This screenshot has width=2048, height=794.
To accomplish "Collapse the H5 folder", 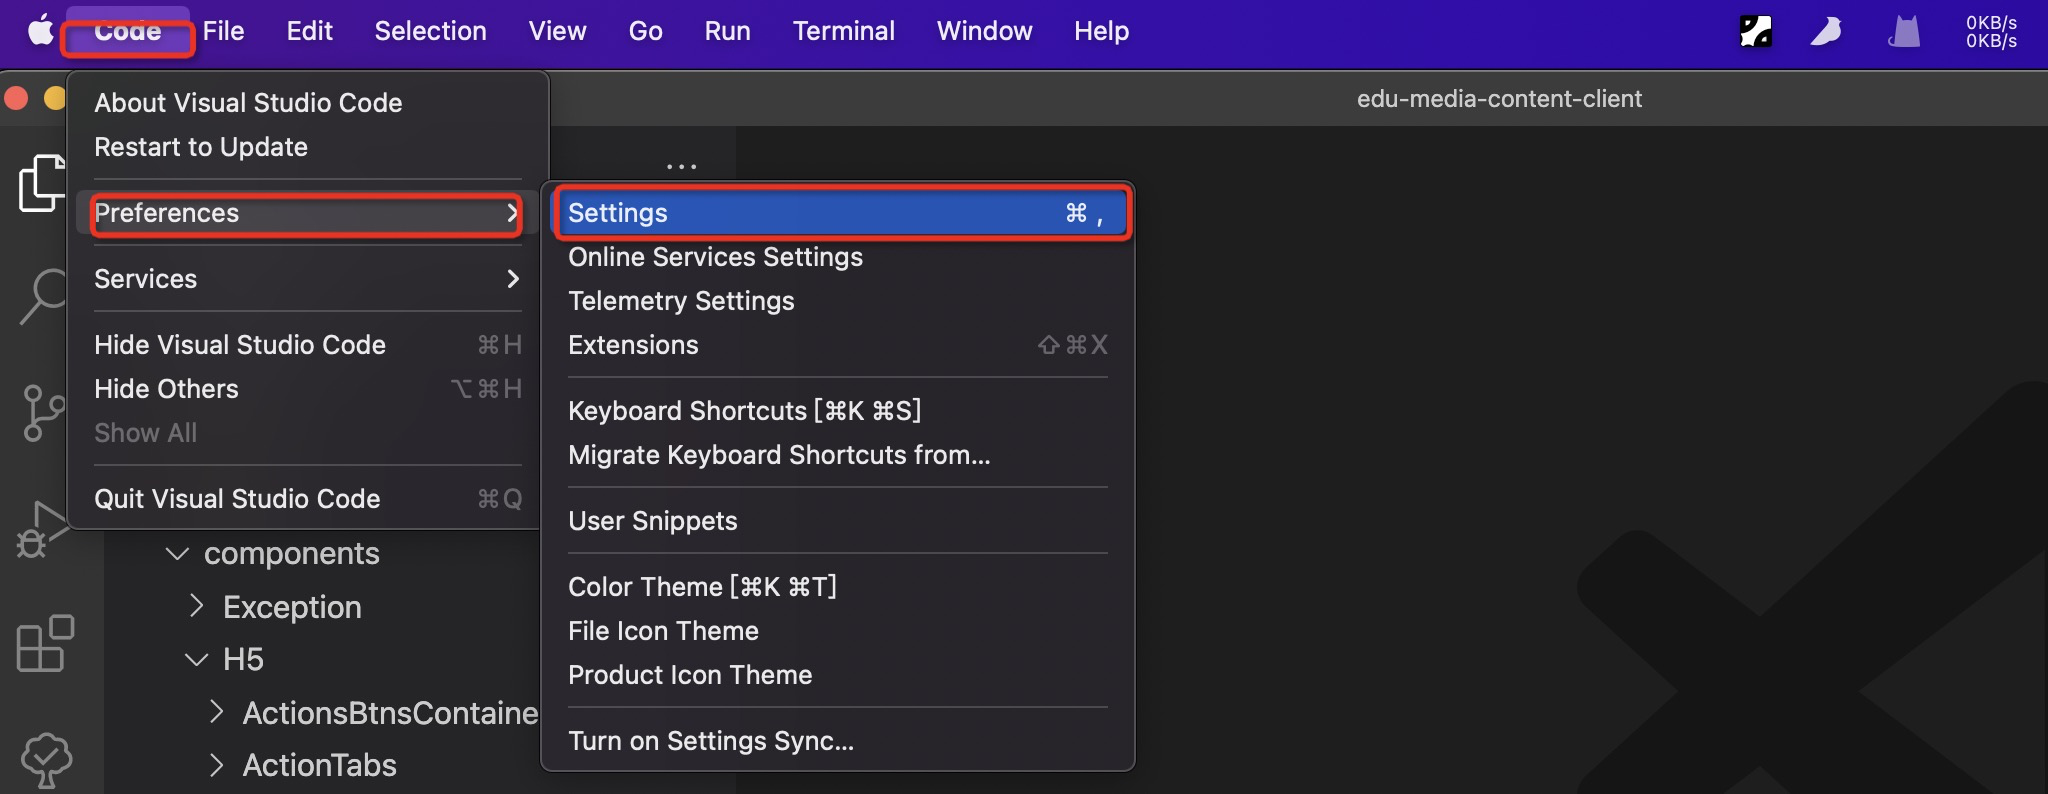I will coord(197,659).
